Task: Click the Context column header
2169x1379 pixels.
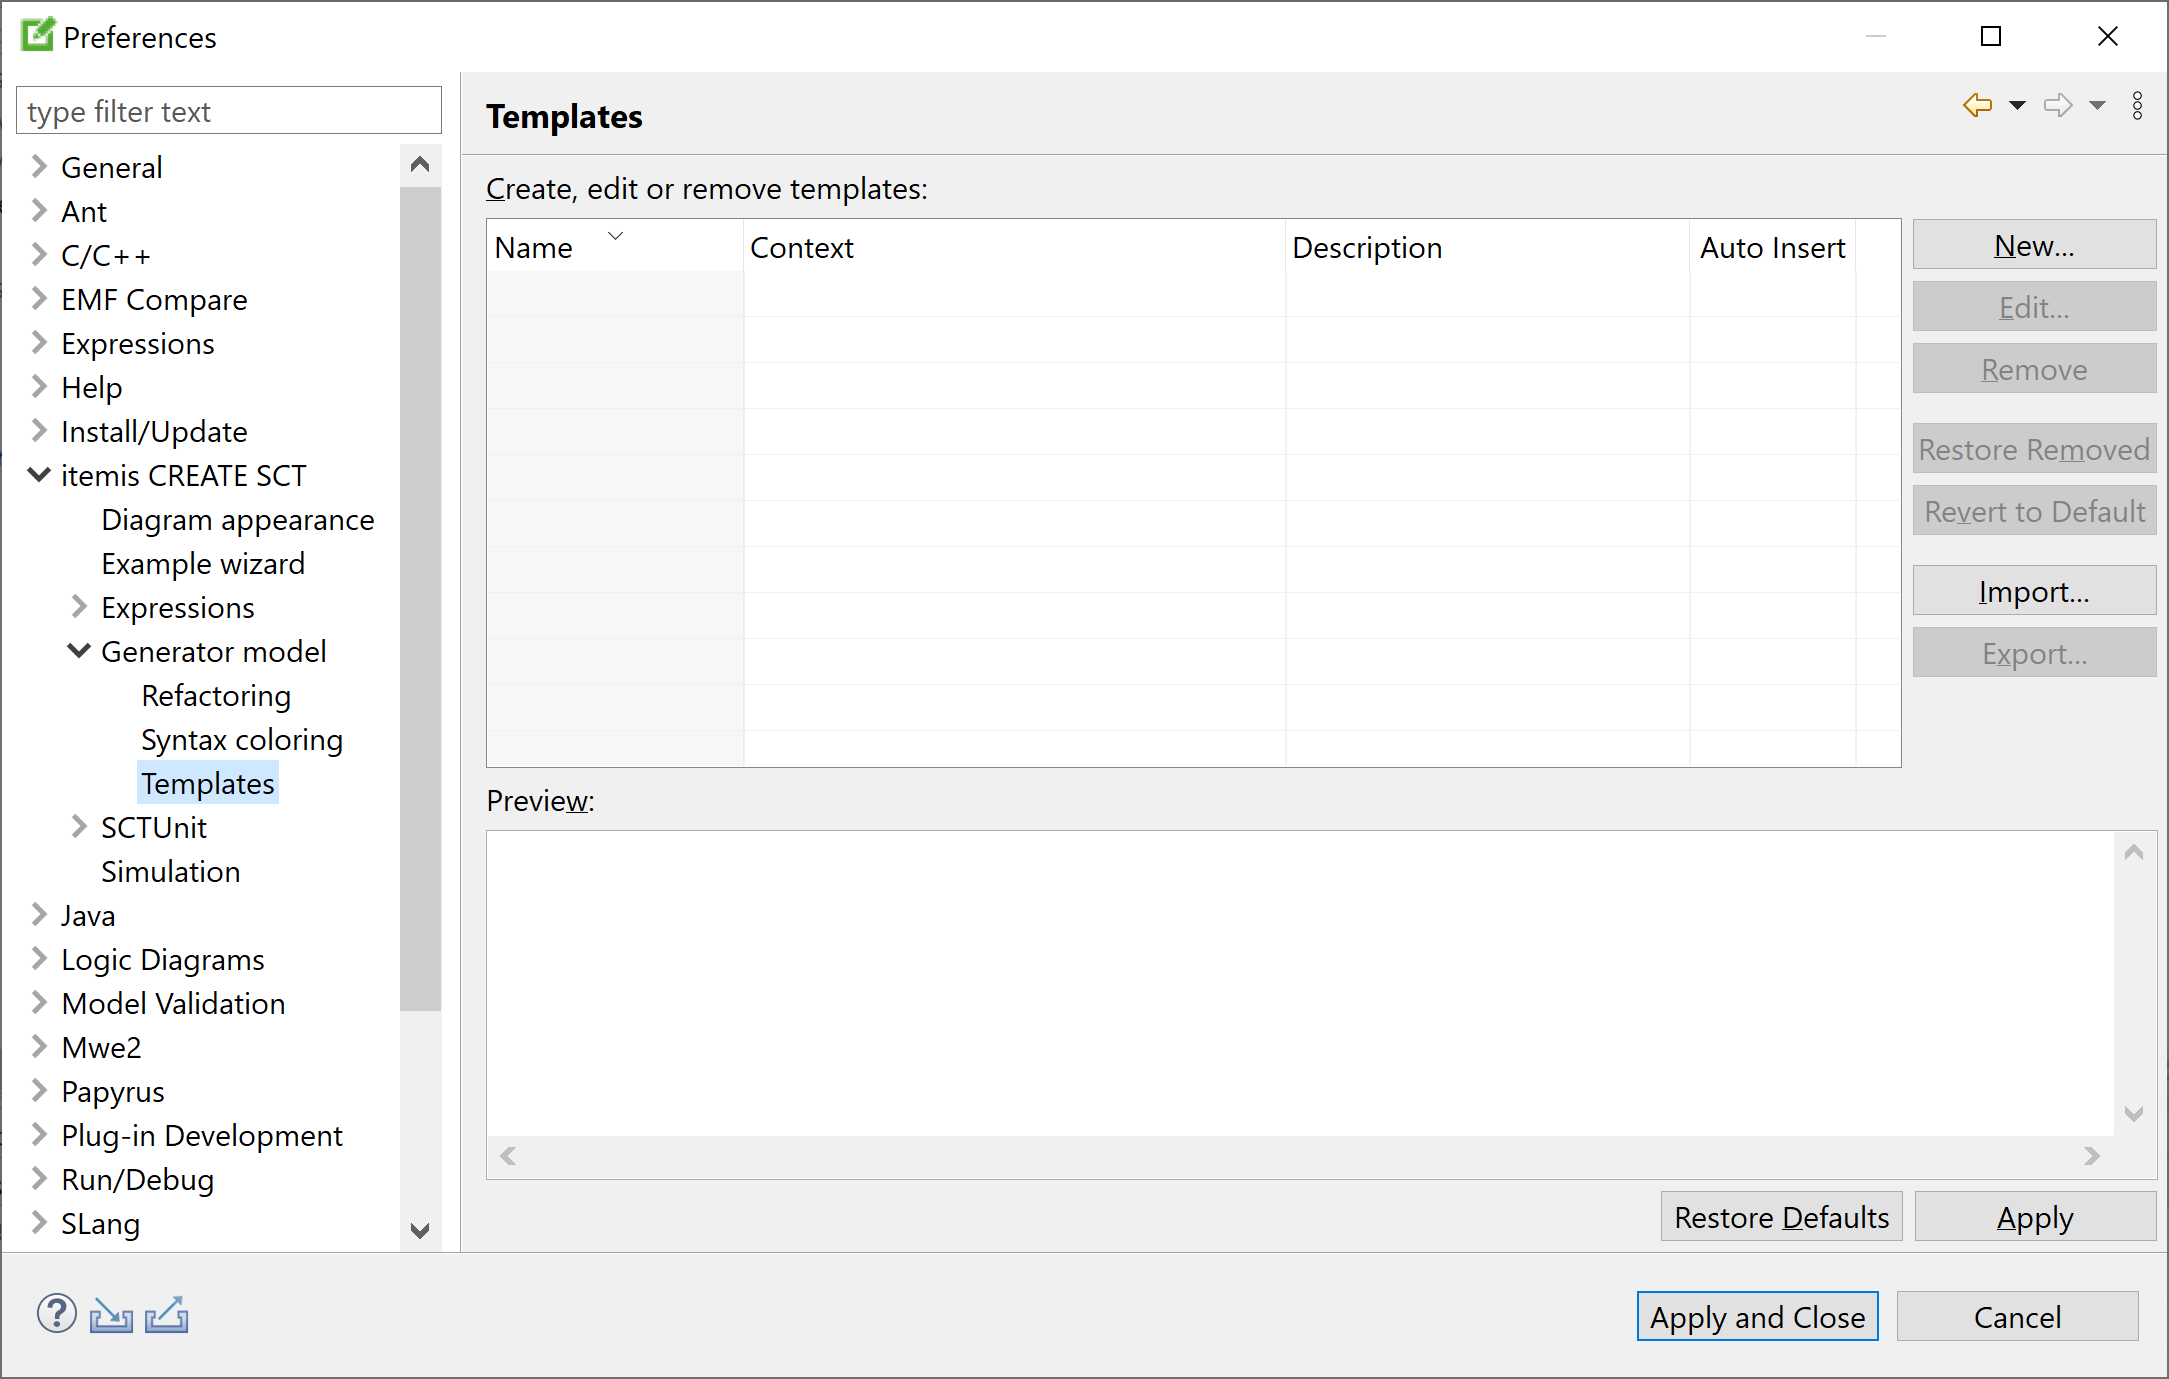Action: click(1014, 246)
